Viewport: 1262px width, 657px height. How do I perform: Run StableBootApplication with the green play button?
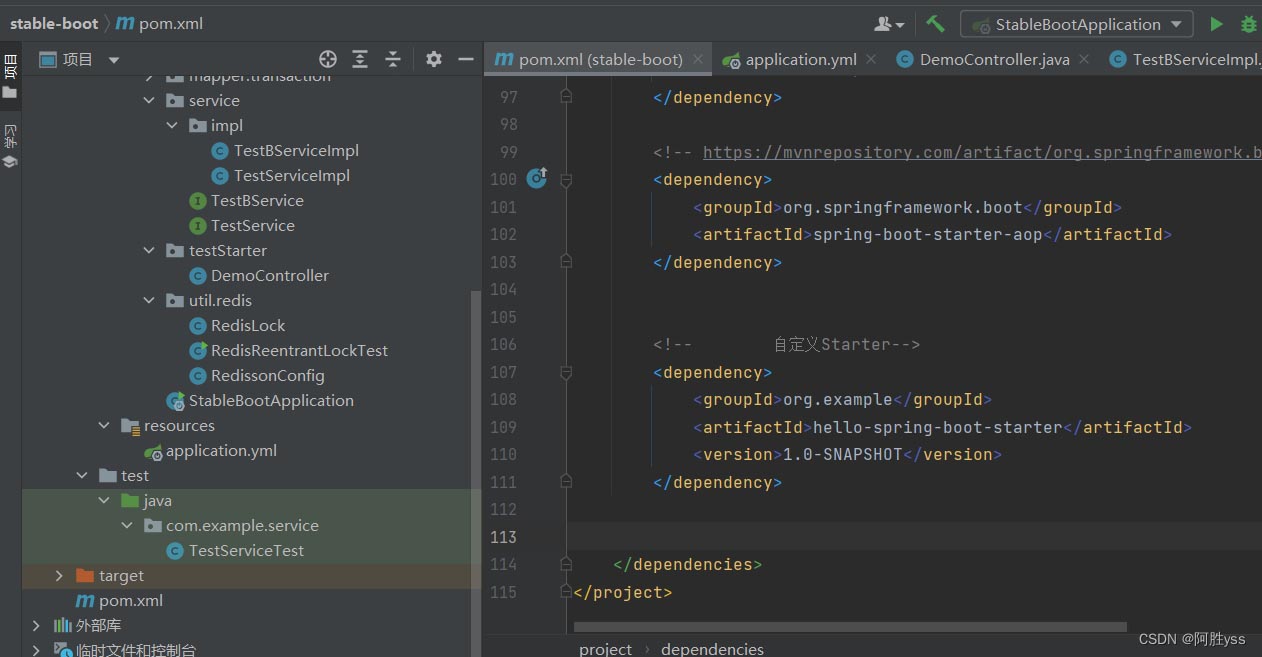[x=1216, y=24]
